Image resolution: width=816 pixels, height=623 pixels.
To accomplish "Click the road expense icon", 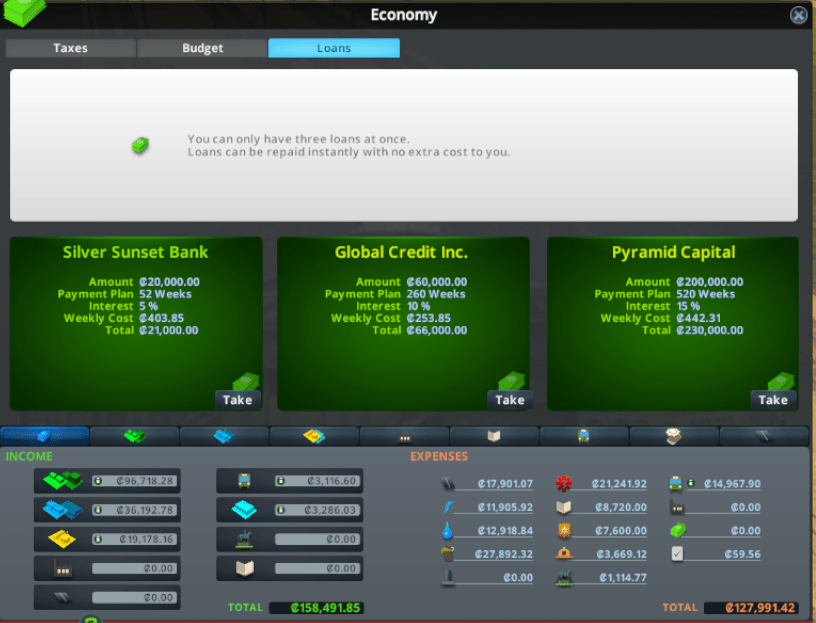I will pos(448,484).
